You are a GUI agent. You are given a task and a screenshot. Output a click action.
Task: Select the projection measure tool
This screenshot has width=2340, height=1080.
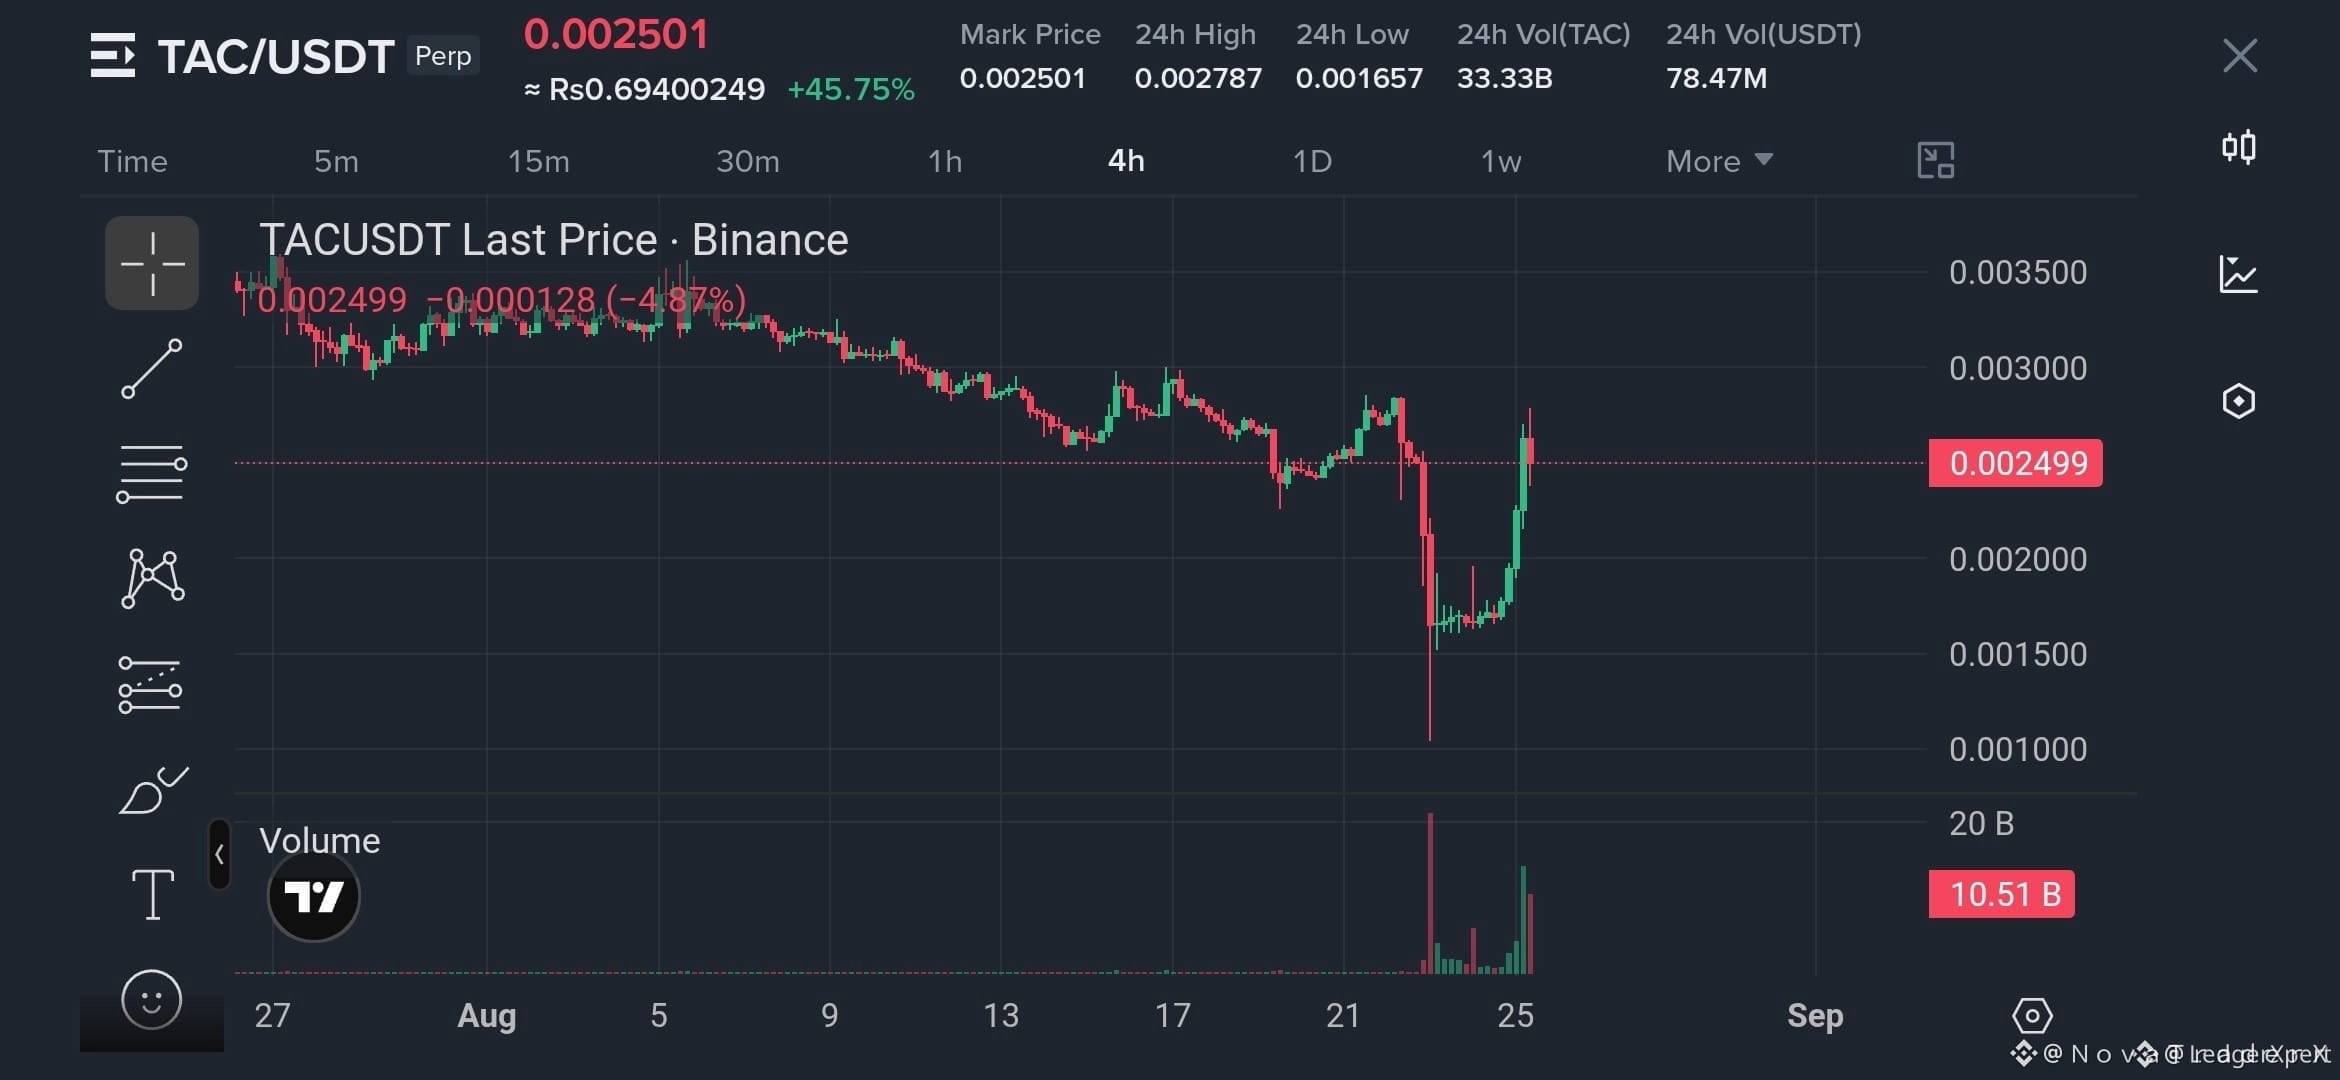coord(150,685)
